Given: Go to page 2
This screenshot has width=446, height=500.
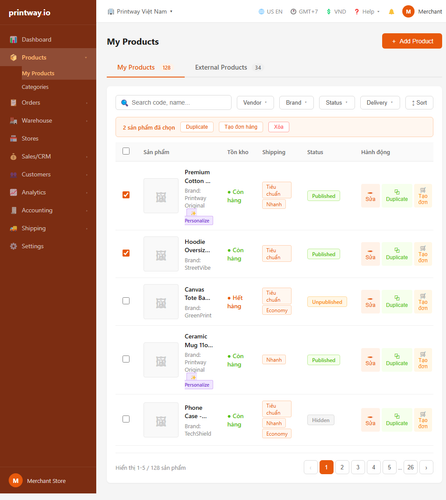Looking at the screenshot, I should pos(342,467).
